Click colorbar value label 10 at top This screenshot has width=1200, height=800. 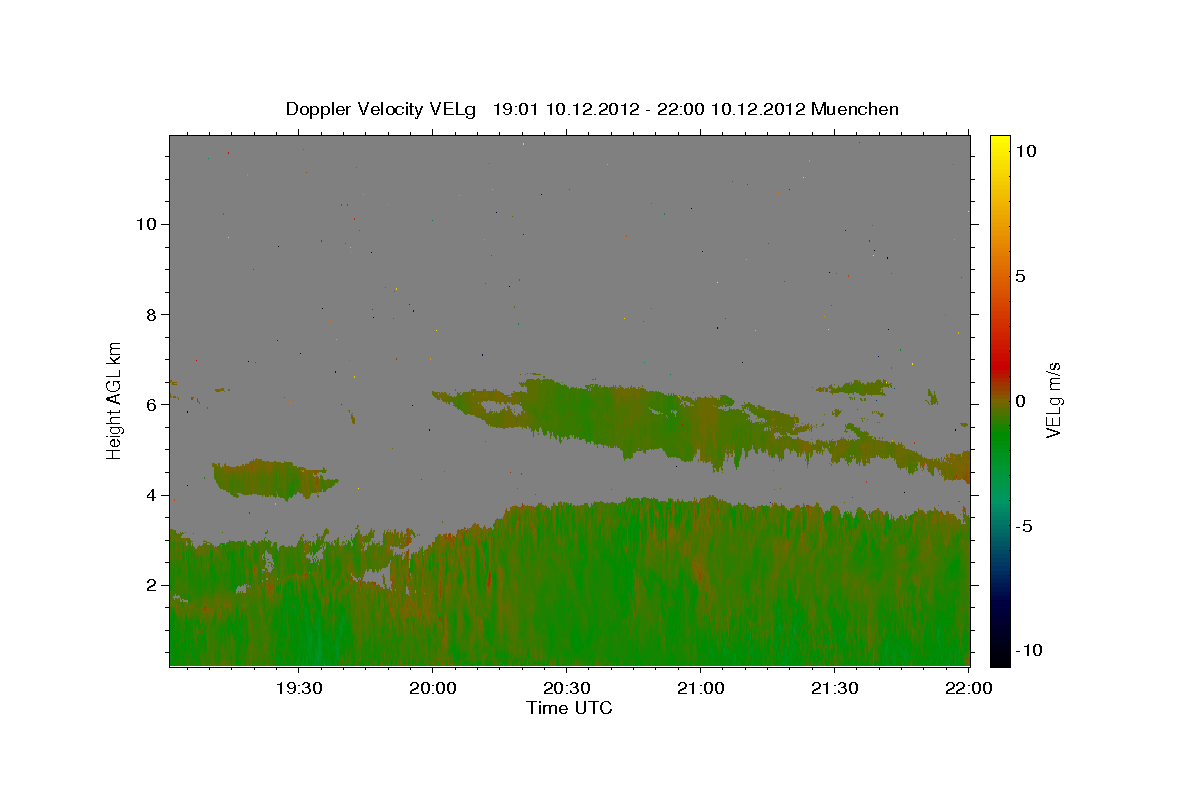[1026, 151]
